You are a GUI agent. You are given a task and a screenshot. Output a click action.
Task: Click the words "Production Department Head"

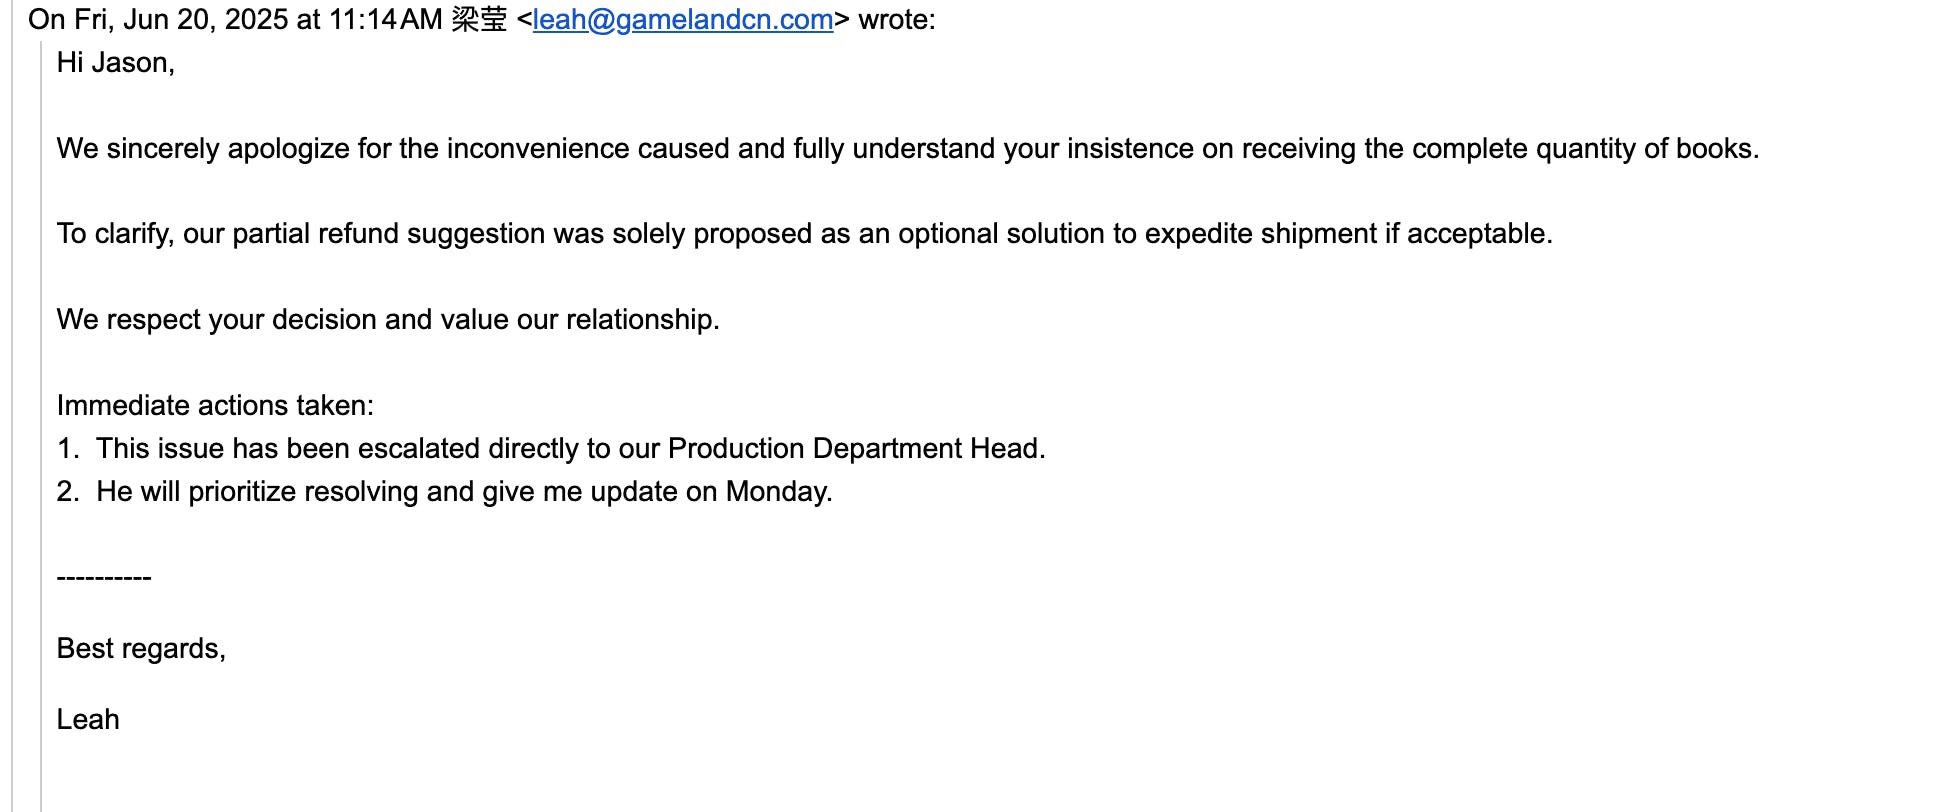point(855,449)
